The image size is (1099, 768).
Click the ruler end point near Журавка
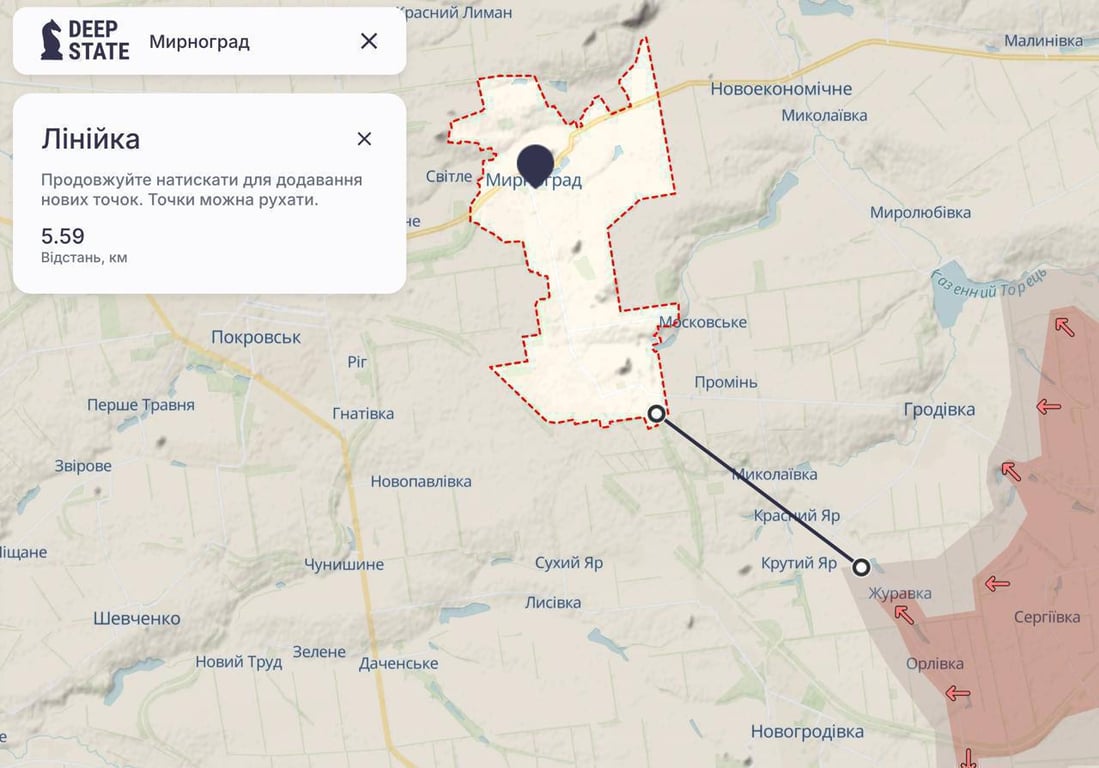tap(863, 567)
